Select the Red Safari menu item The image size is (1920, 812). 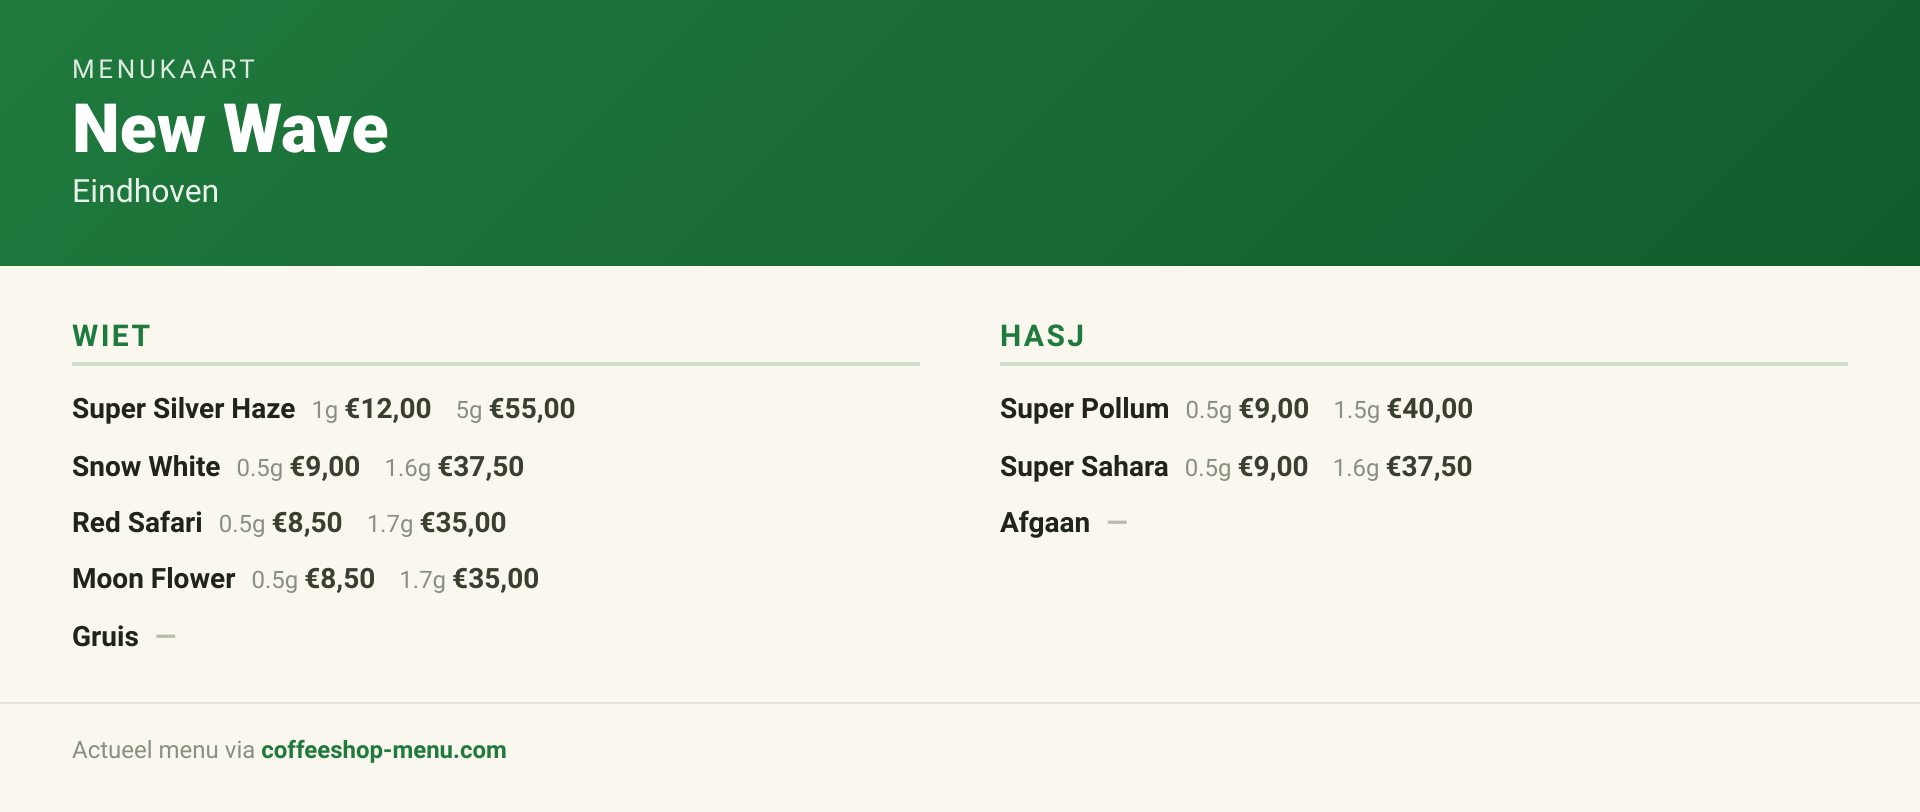pos(137,523)
